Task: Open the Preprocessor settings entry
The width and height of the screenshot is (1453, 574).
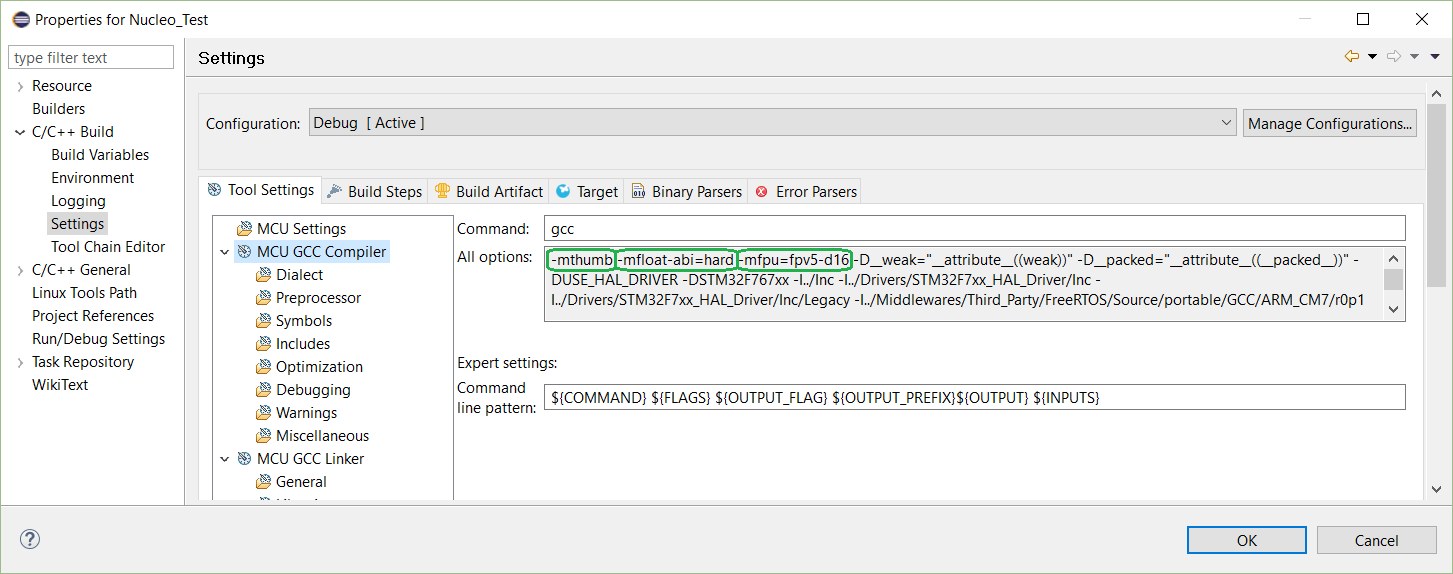Action: pos(318,298)
